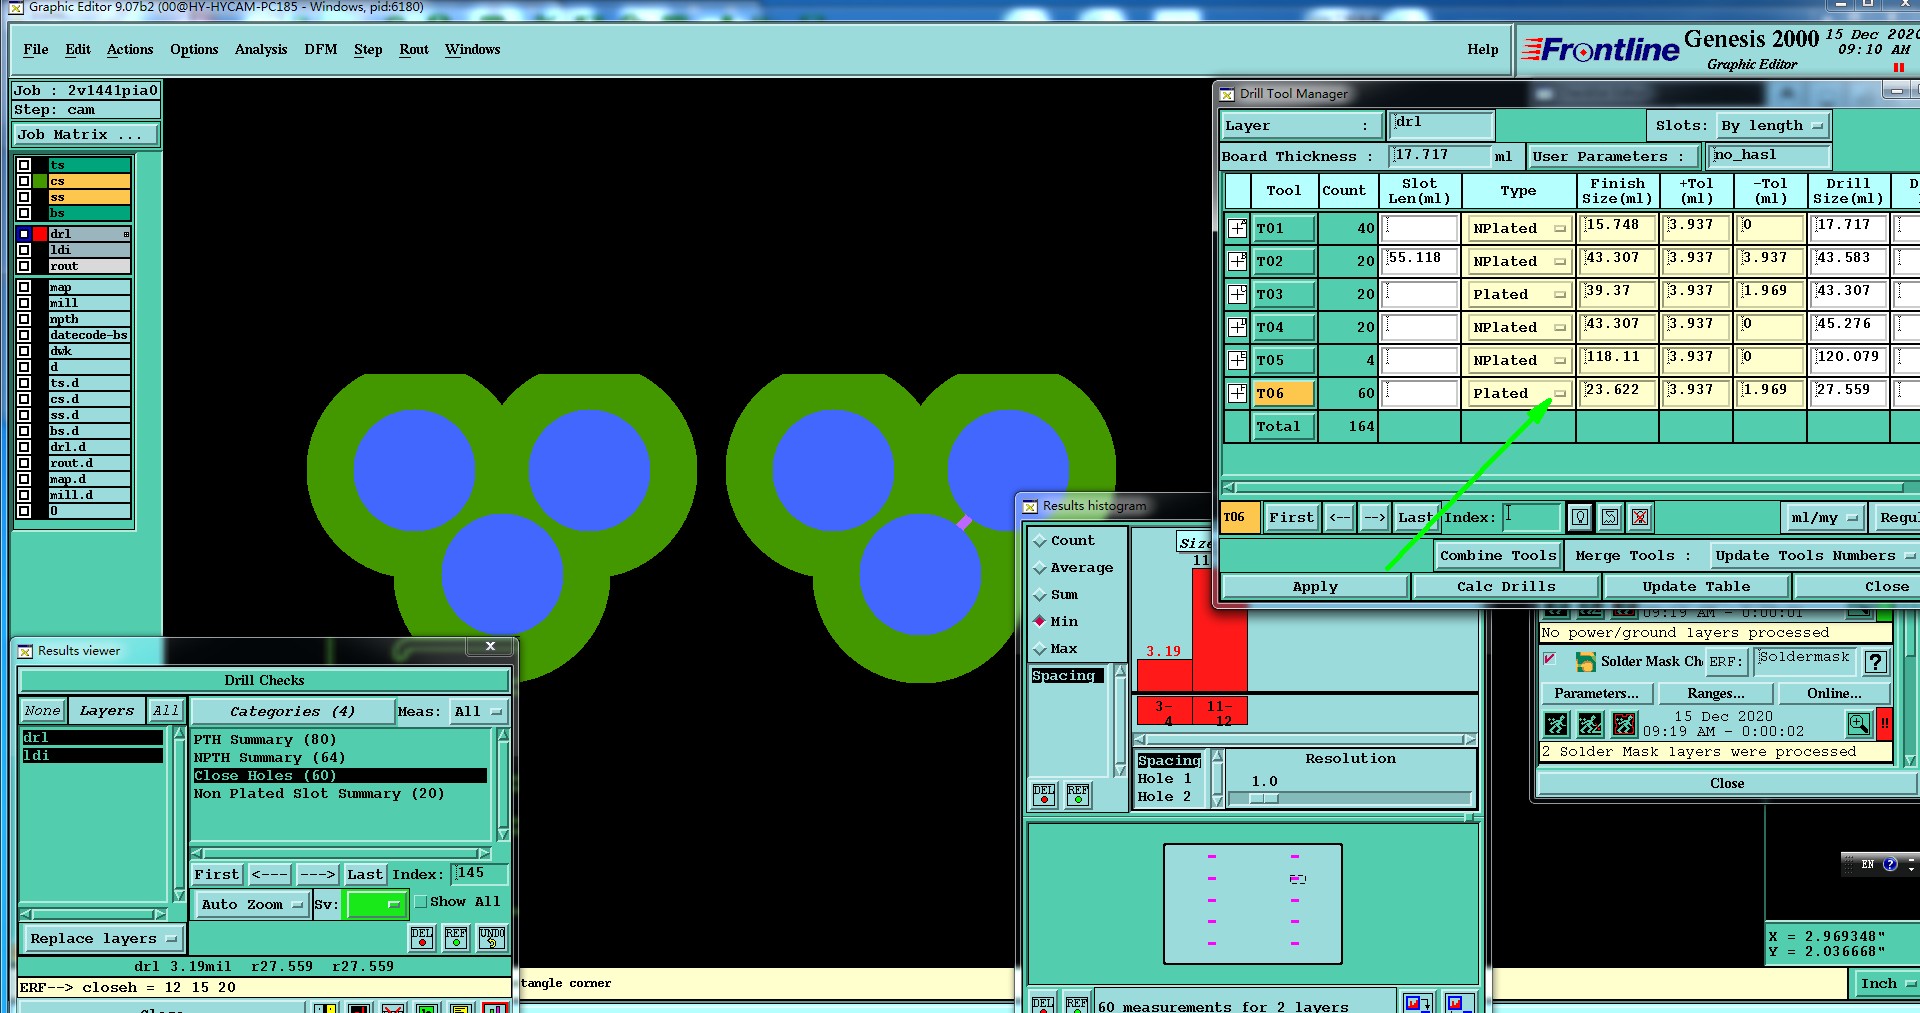Expand tool T01 row plus icon
Image resolution: width=1920 pixels, height=1013 pixels.
(1238, 228)
